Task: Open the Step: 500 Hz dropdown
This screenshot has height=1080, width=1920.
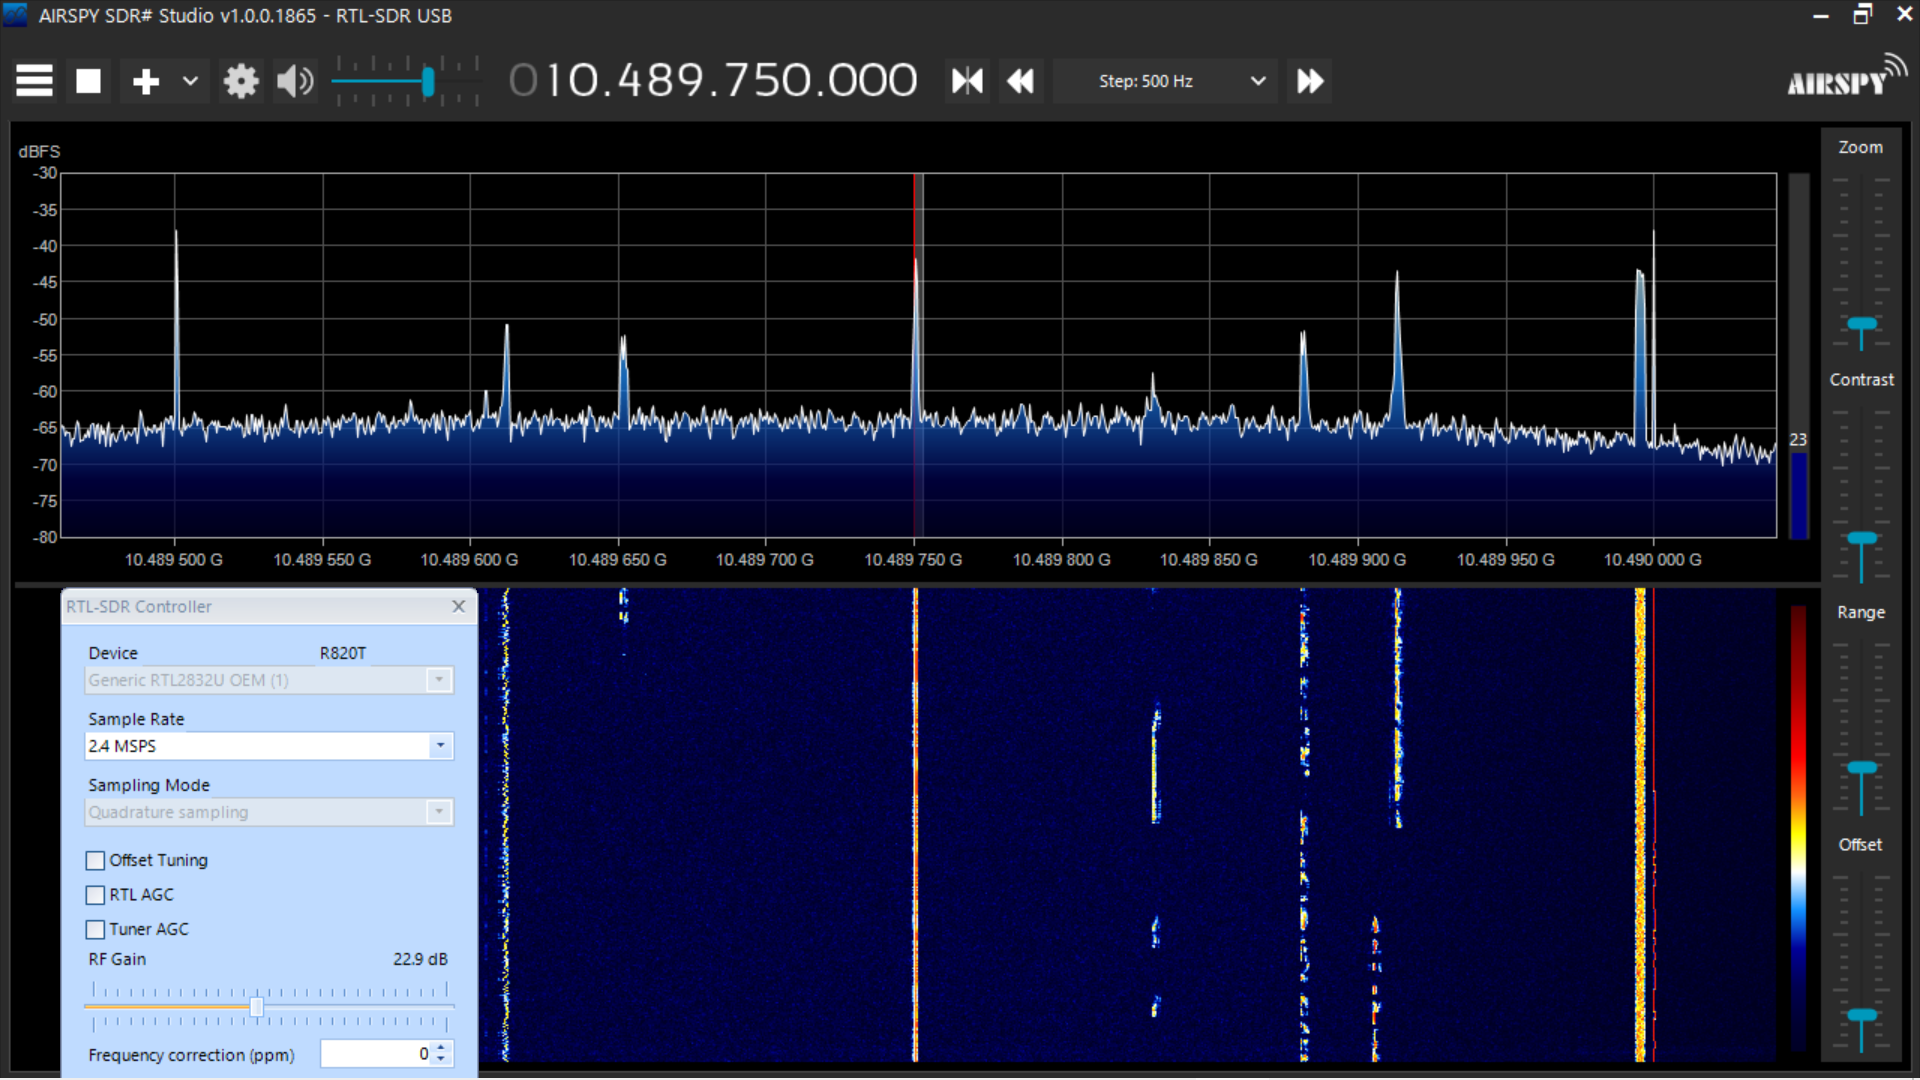Action: pos(1166,81)
